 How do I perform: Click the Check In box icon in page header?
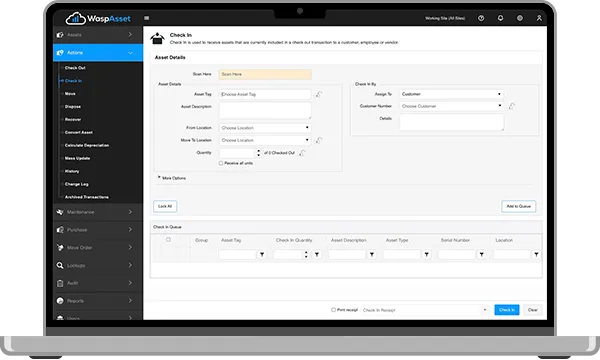157,38
